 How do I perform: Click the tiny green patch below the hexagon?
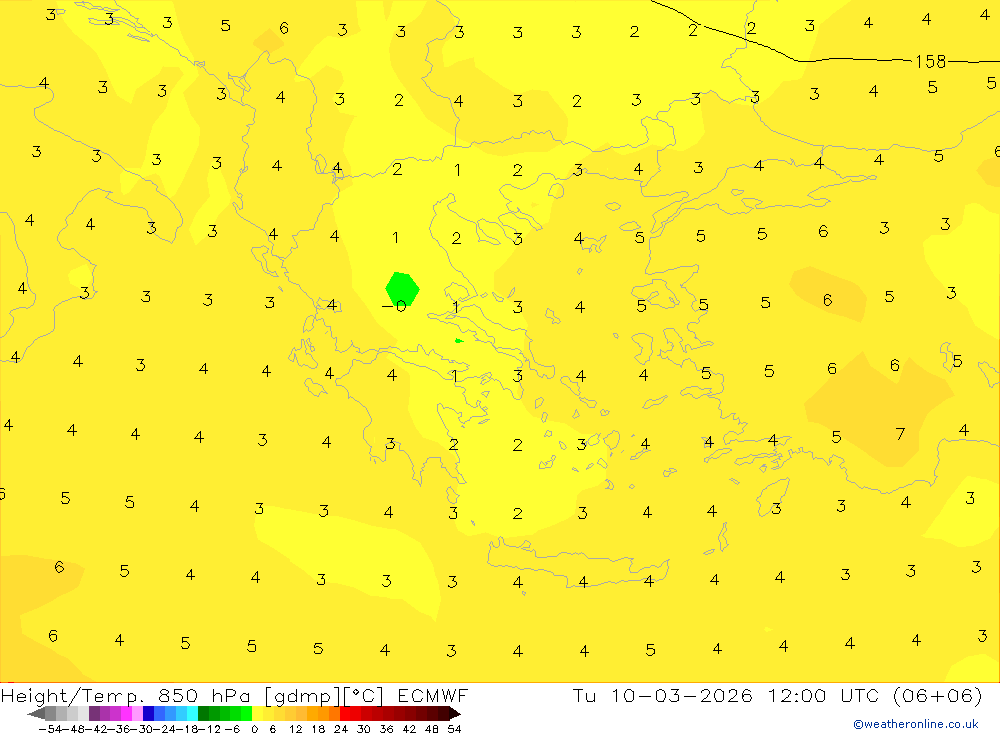coord(459,341)
